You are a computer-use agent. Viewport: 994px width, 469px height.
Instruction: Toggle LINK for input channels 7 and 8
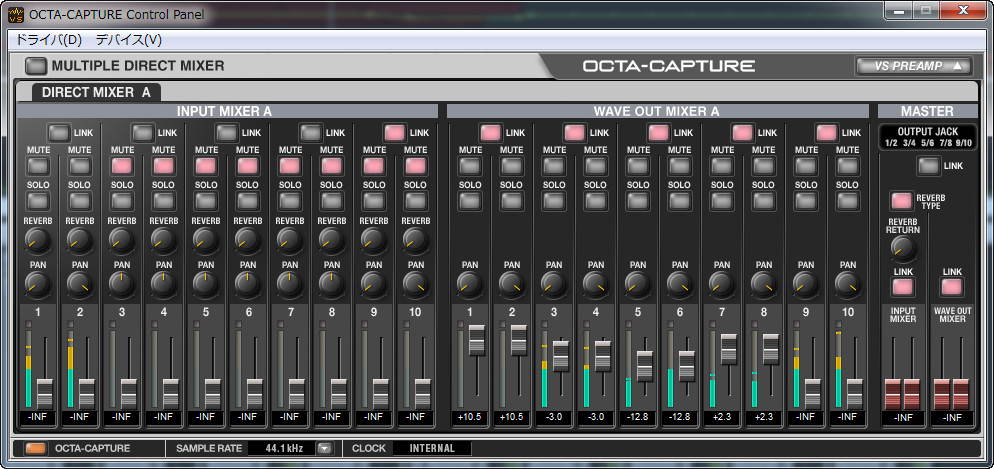311,132
